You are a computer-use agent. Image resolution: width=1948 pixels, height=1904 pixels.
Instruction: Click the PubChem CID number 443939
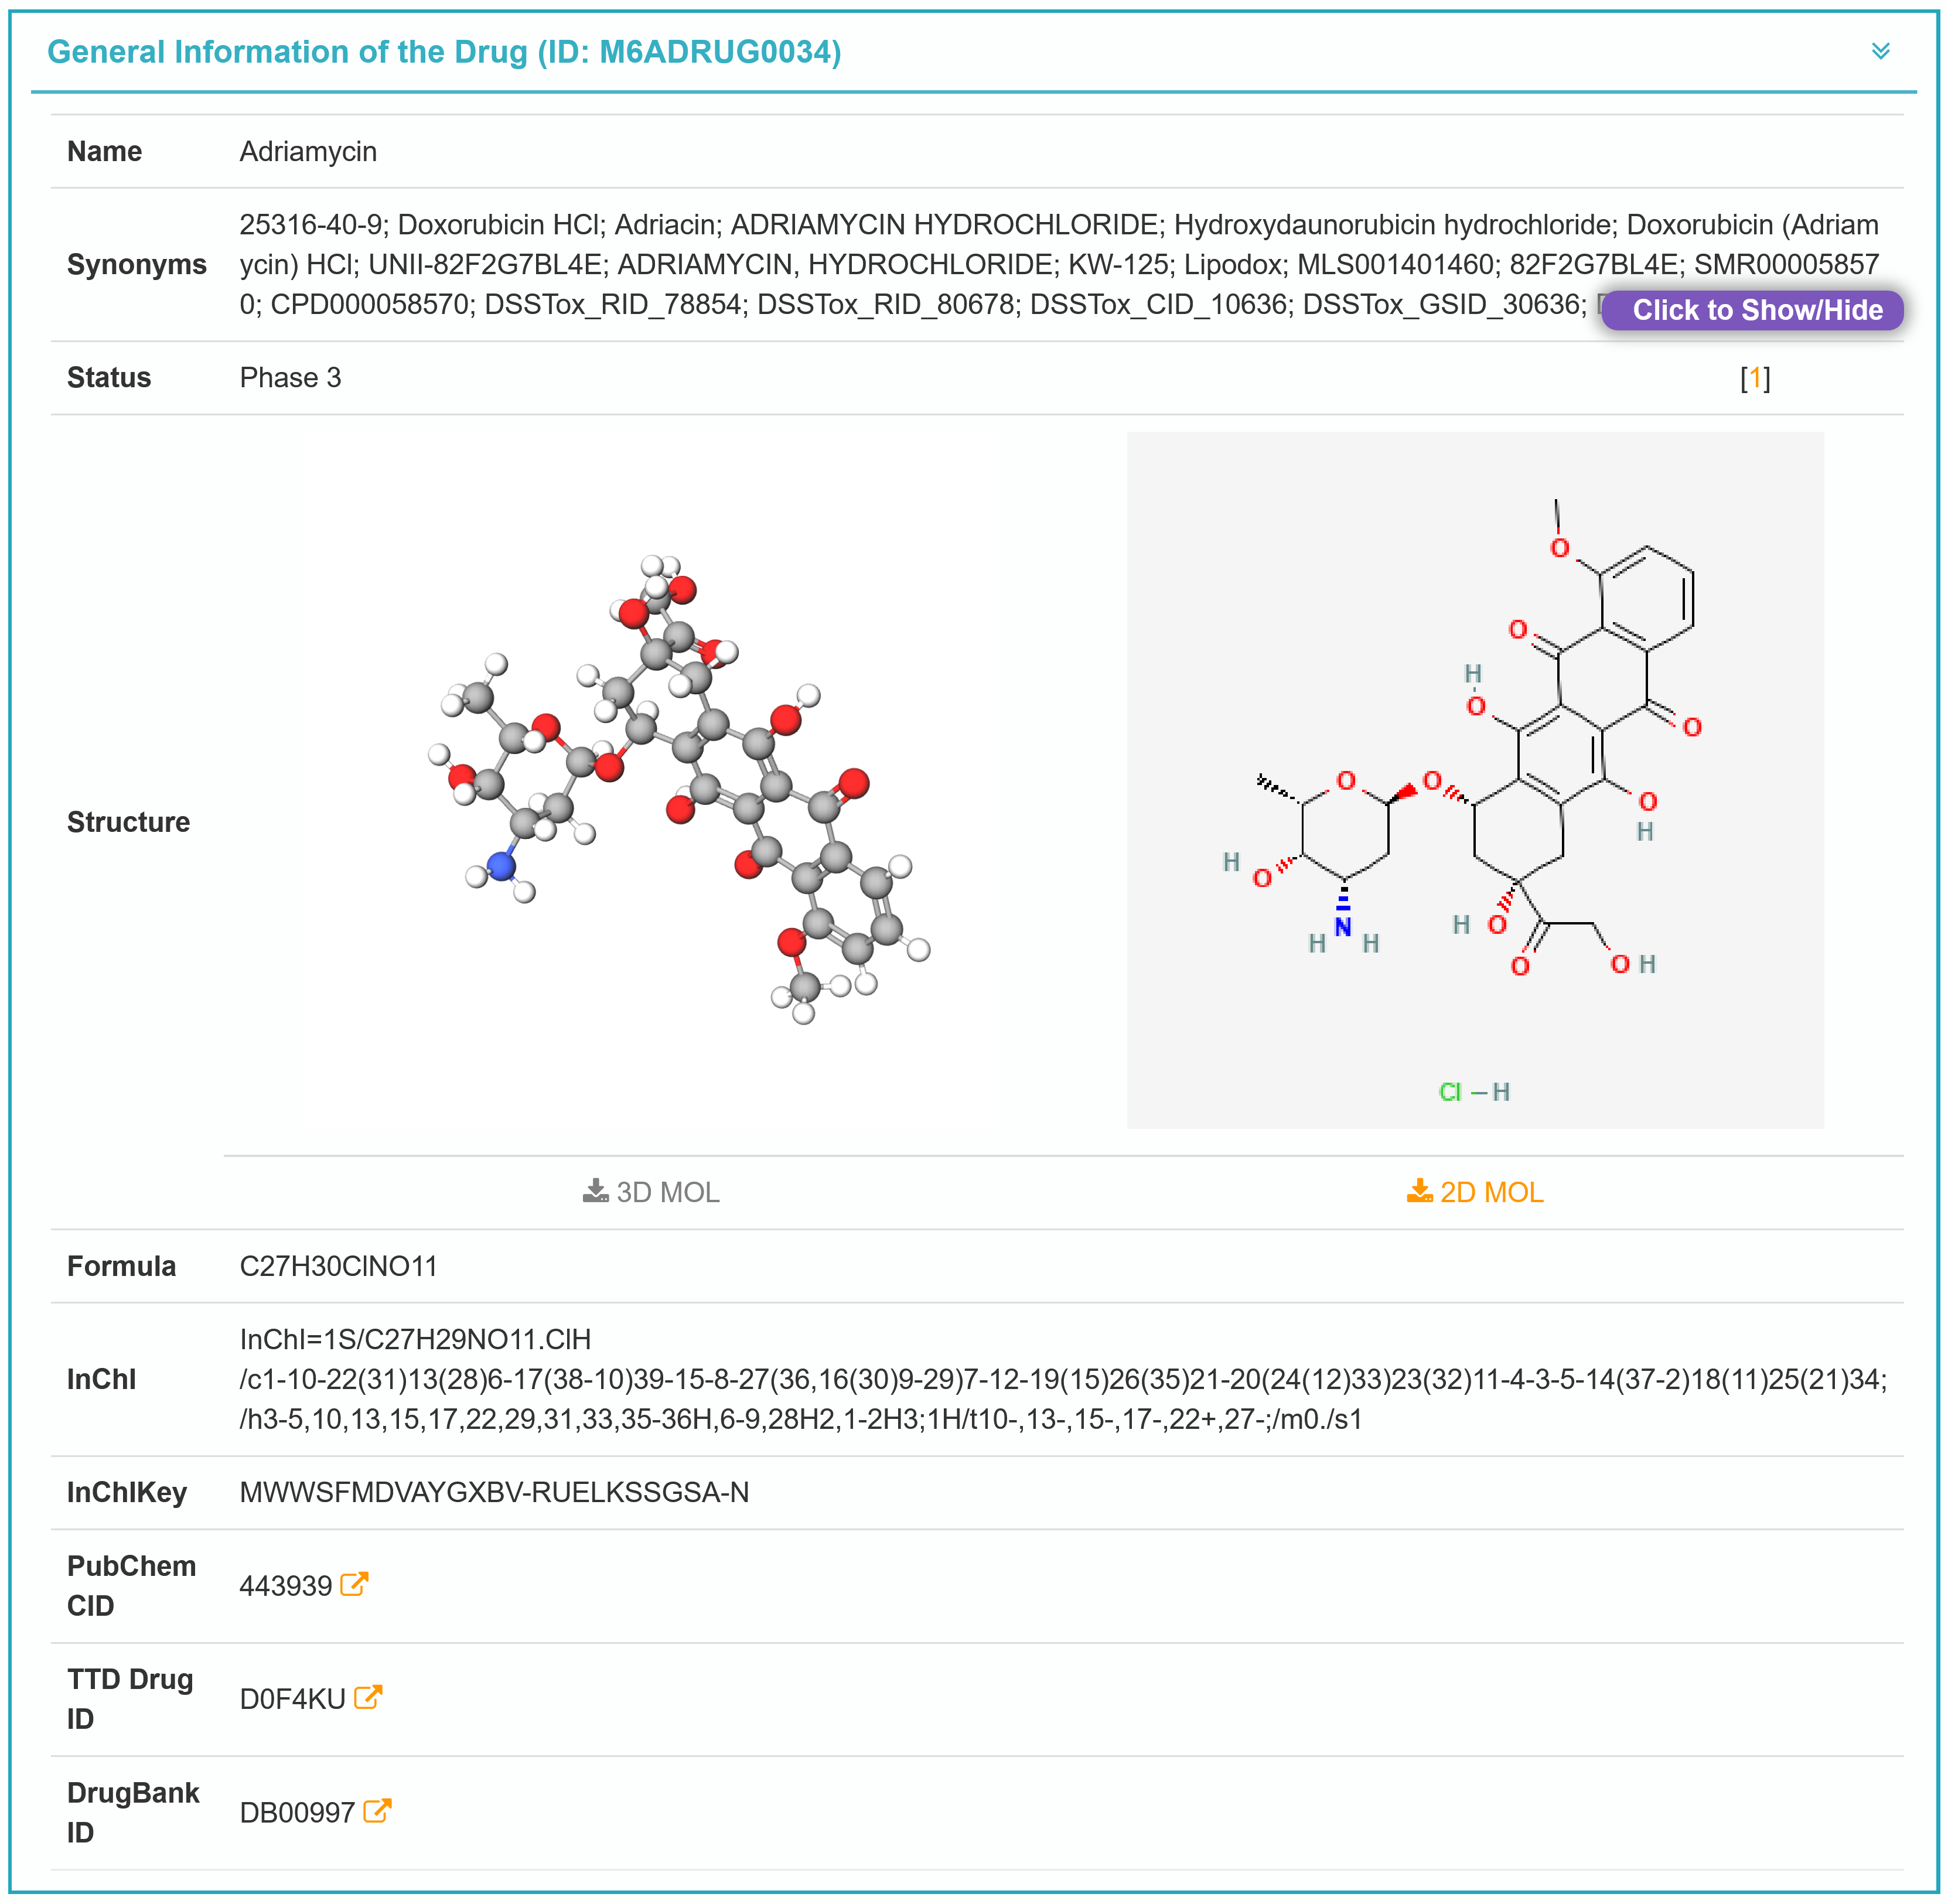(x=285, y=1586)
